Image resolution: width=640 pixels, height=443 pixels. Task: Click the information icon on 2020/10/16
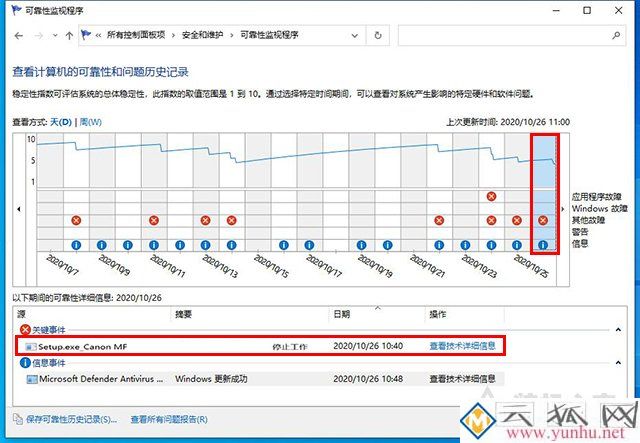284,245
